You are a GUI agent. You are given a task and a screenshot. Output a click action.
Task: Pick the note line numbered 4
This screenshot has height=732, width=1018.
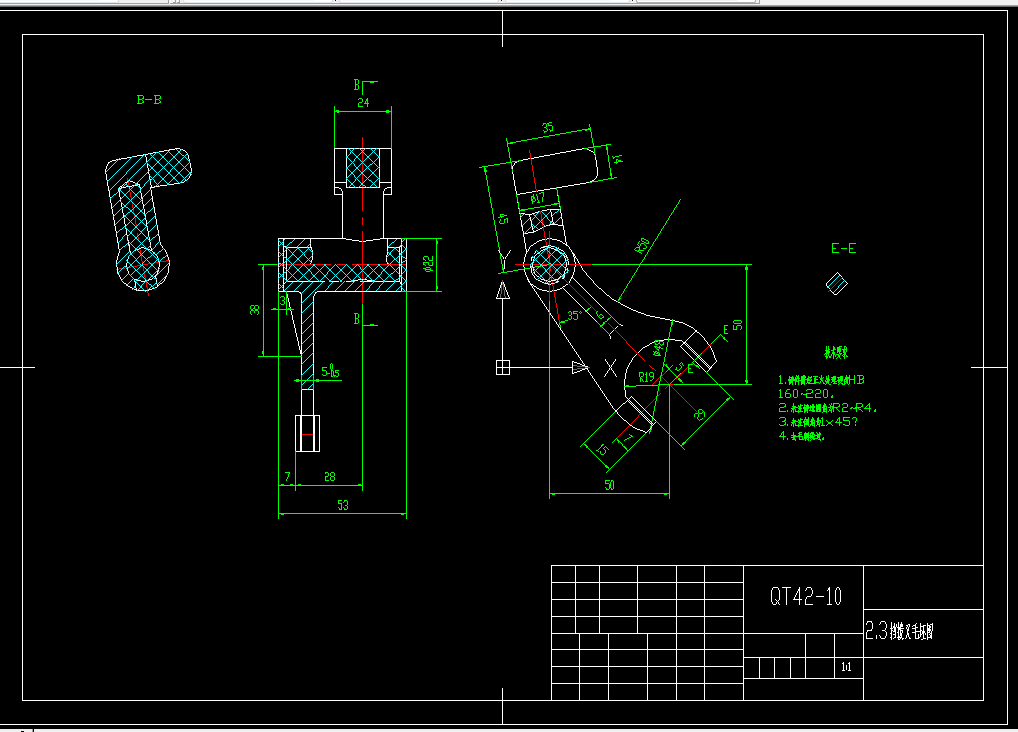[802, 436]
